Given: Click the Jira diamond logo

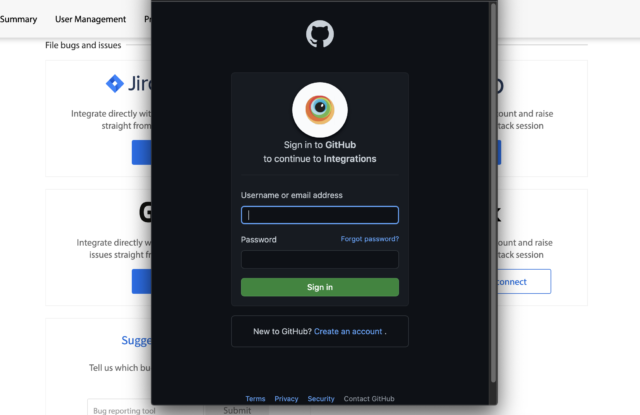Looking at the screenshot, I should tap(115, 84).
